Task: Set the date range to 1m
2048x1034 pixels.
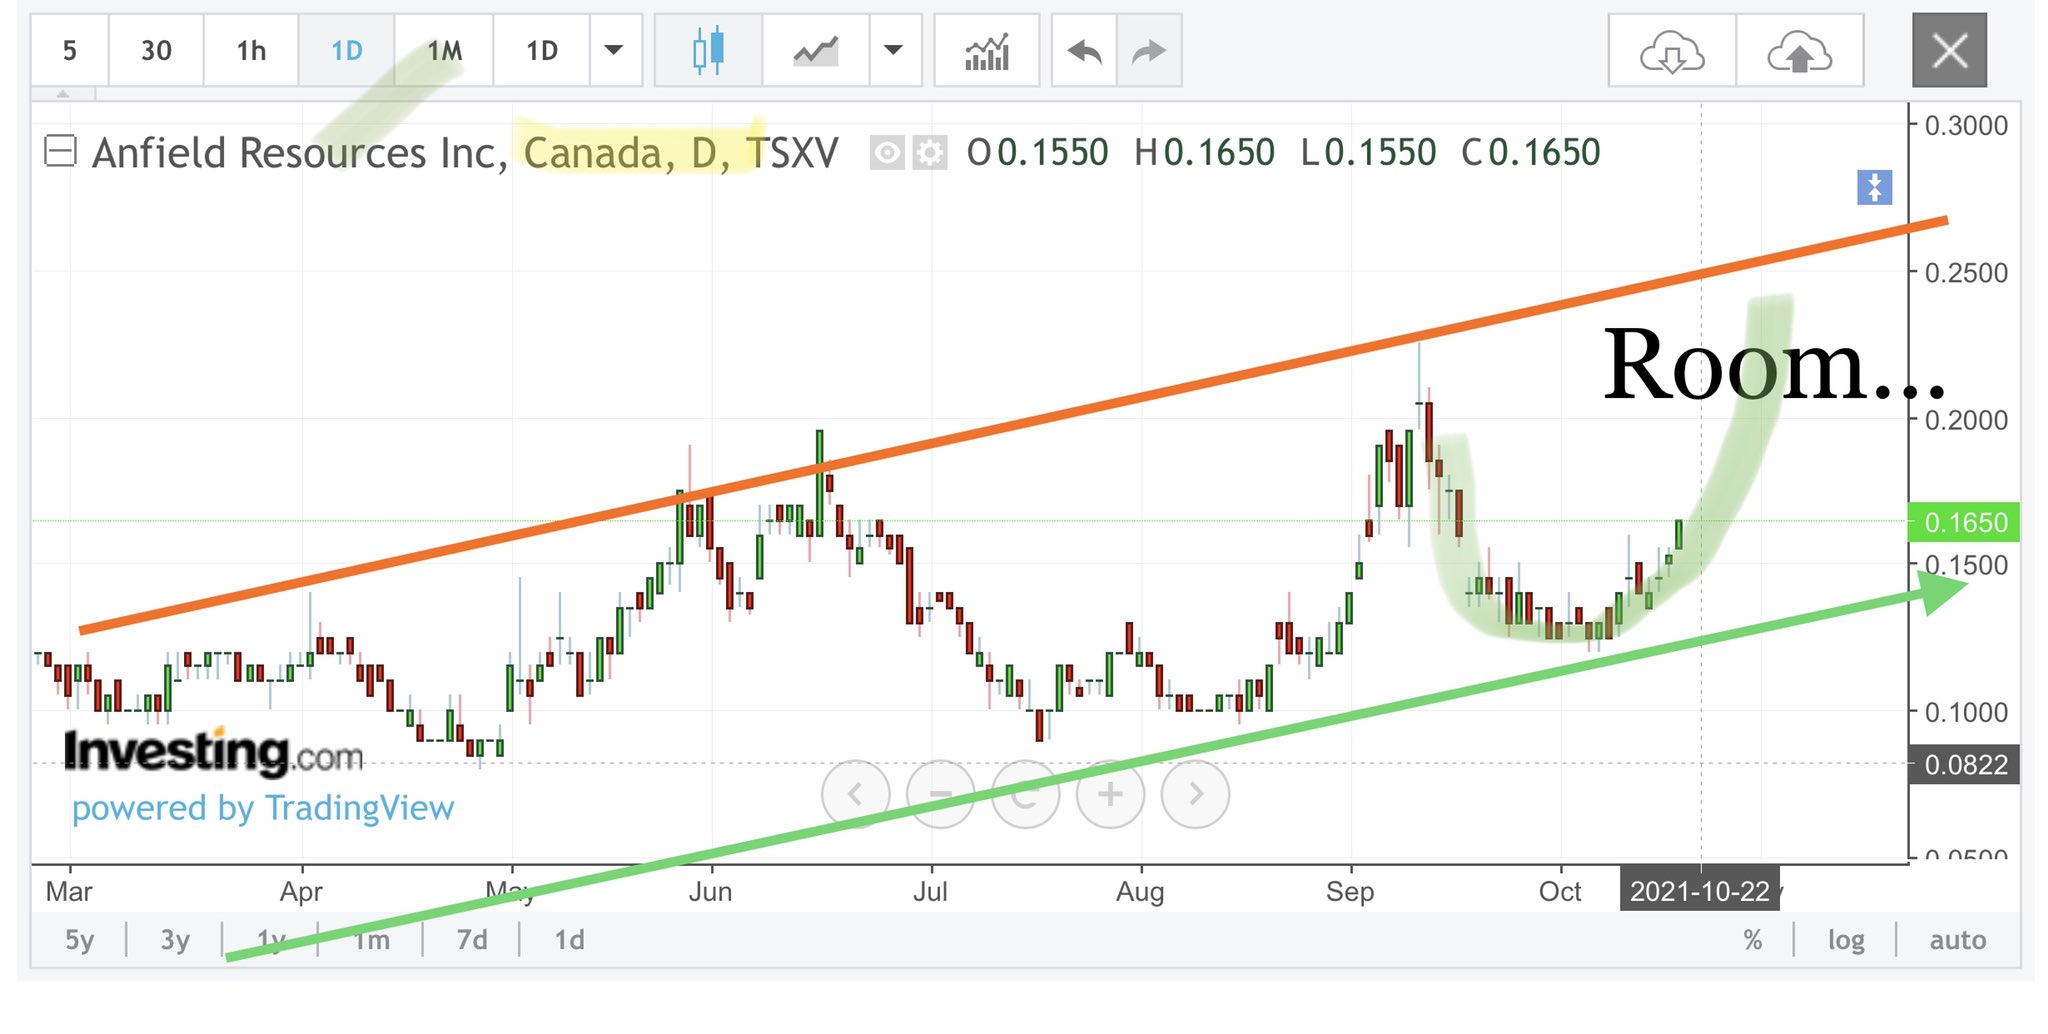Action: point(371,940)
